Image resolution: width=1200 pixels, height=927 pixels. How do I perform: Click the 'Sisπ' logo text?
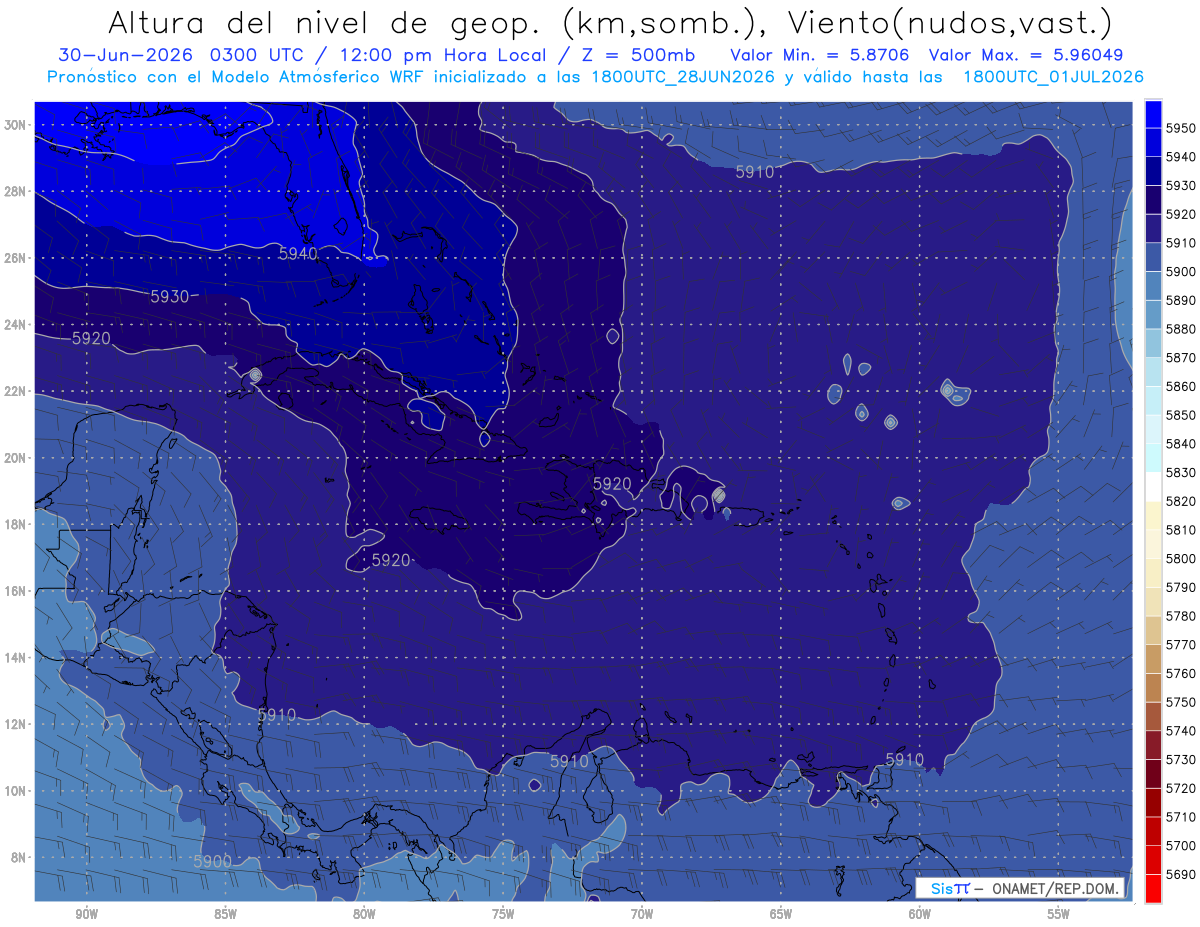click(949, 889)
